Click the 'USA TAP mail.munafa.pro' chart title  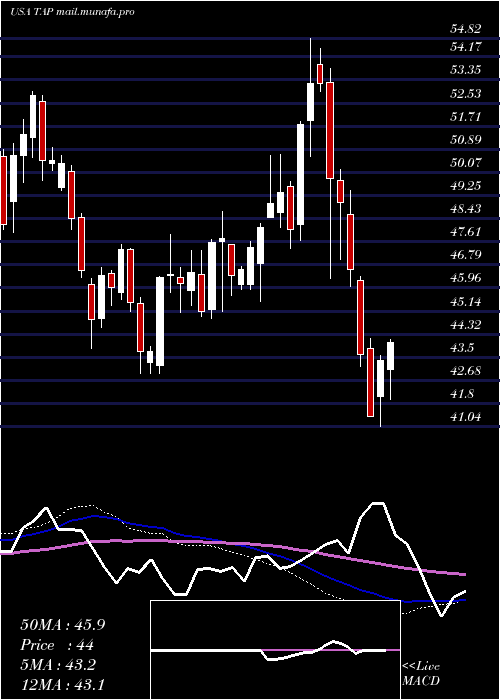pyautogui.click(x=72, y=12)
